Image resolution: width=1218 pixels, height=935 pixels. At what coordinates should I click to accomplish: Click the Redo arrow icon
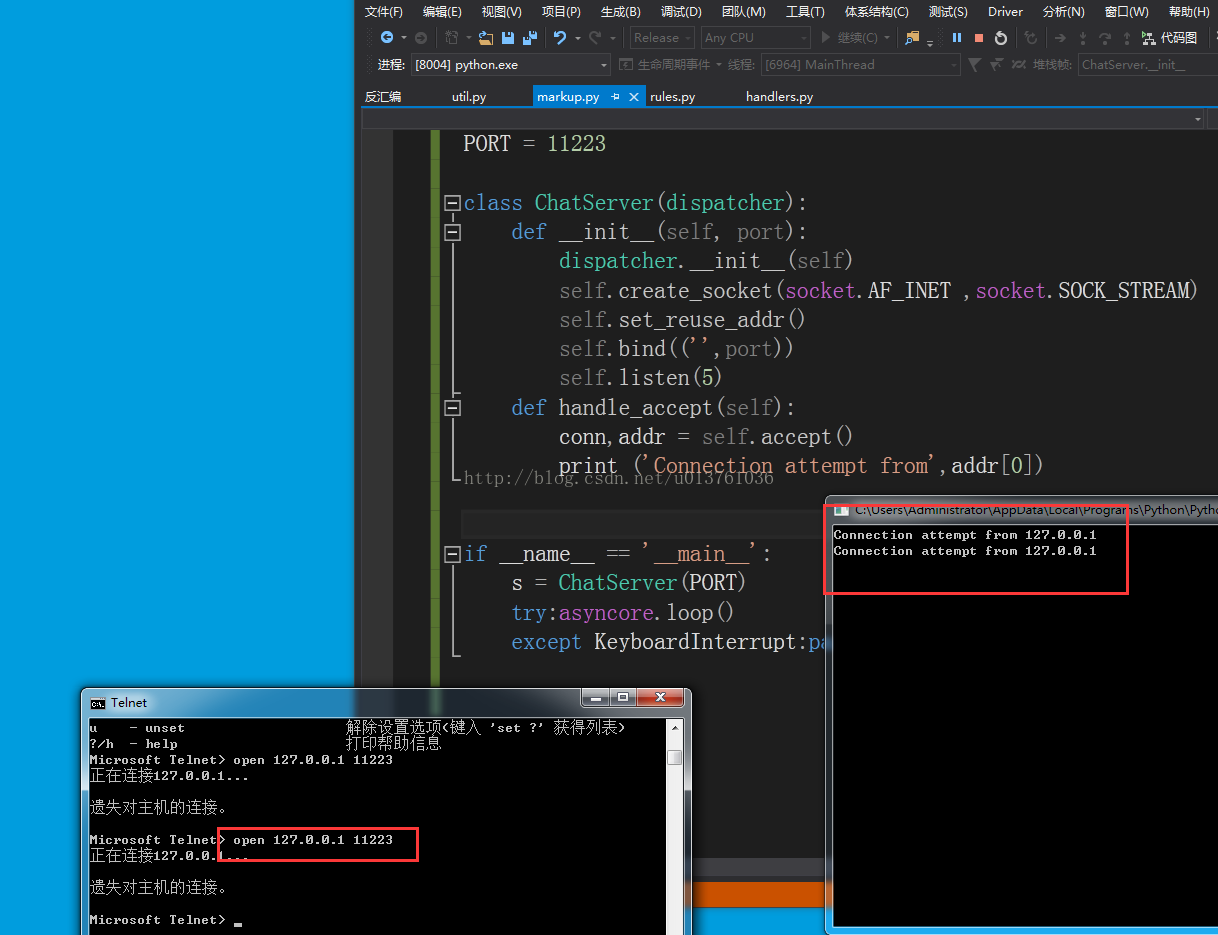coord(595,38)
